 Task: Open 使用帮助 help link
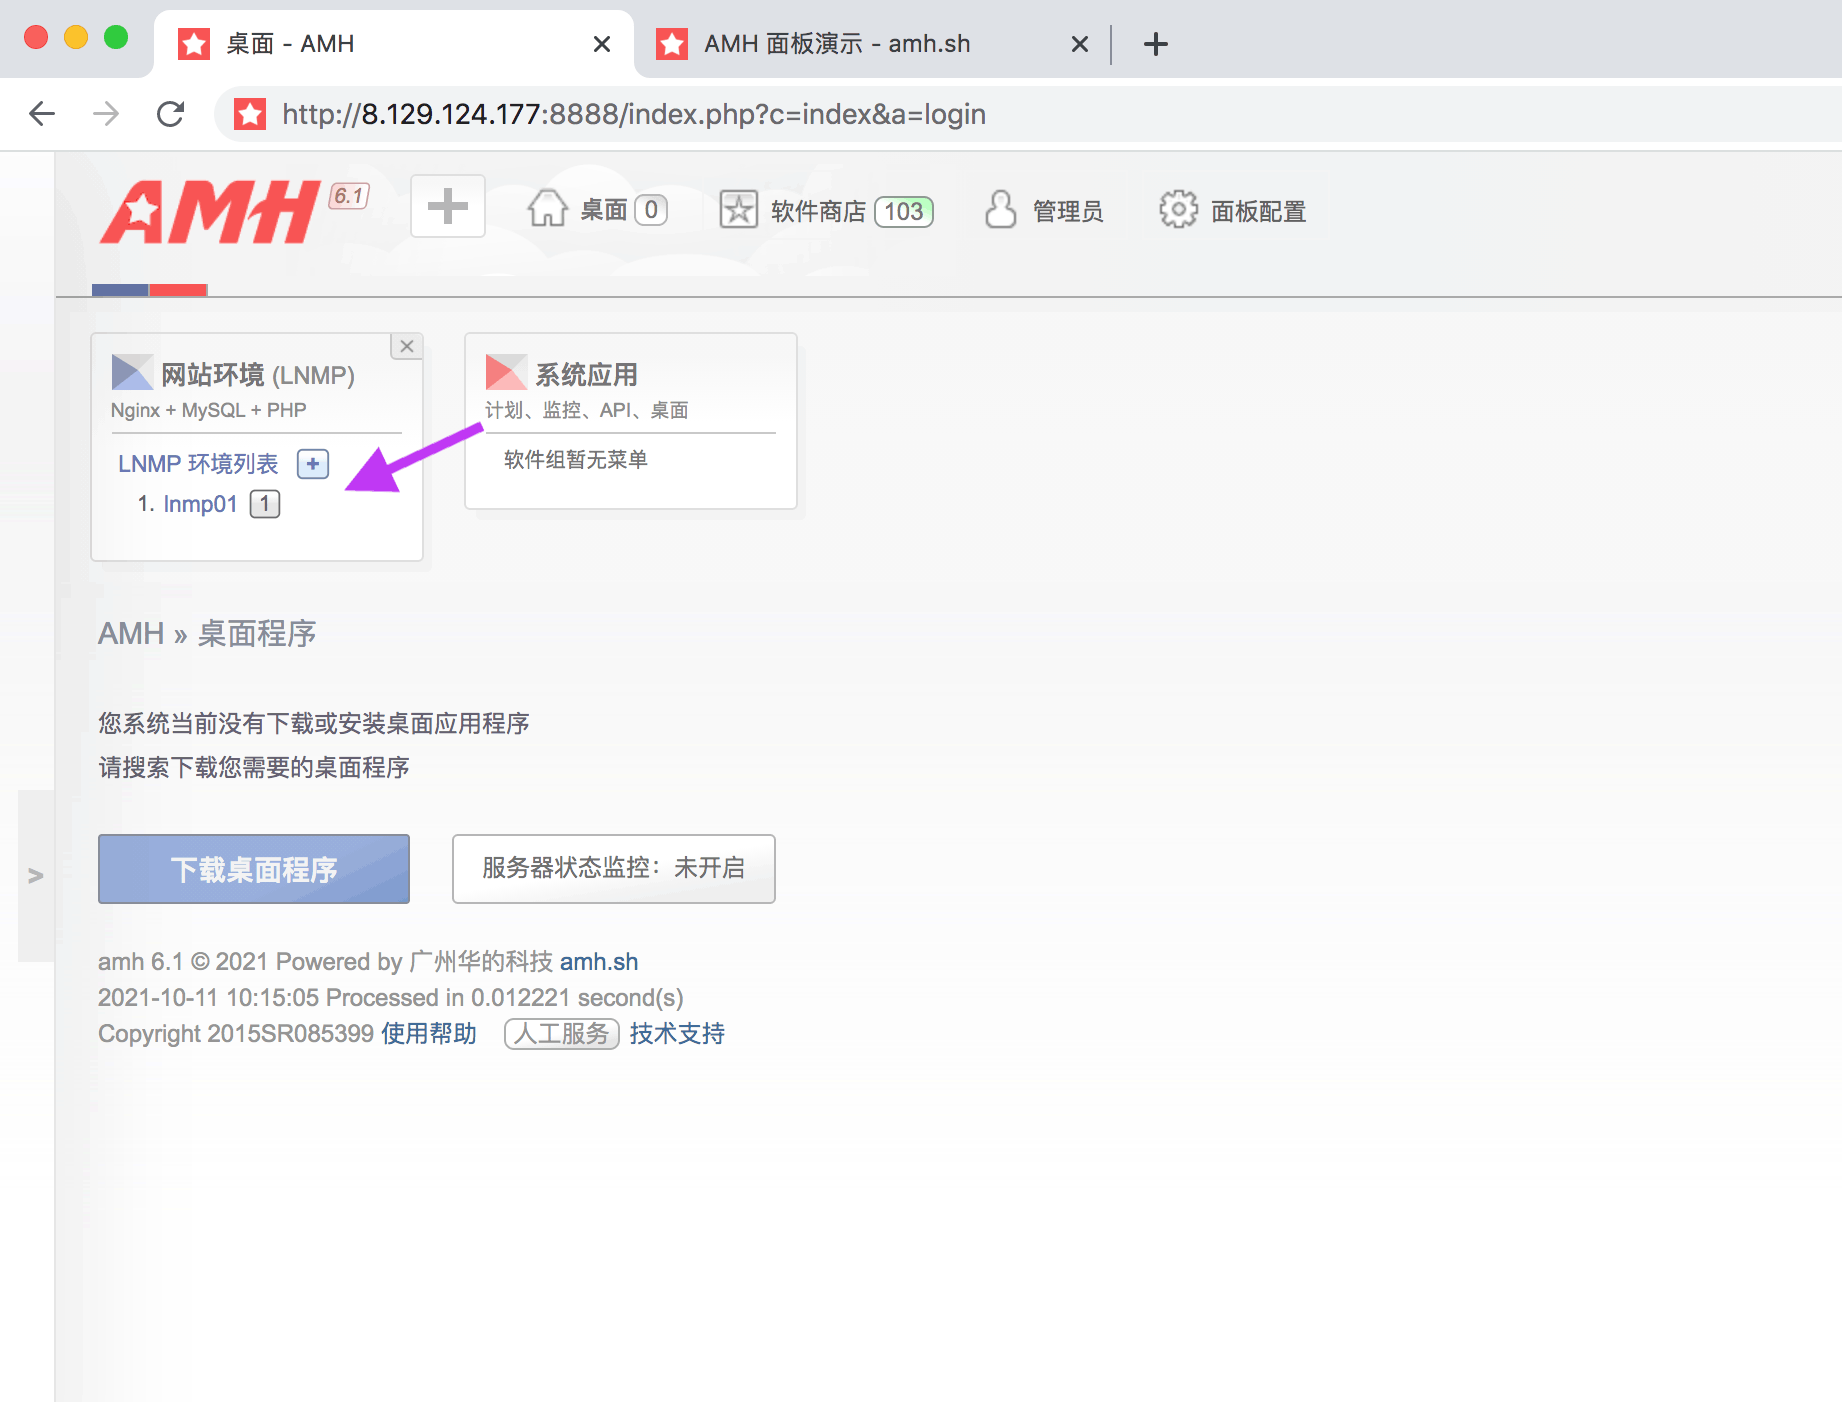tap(428, 1034)
